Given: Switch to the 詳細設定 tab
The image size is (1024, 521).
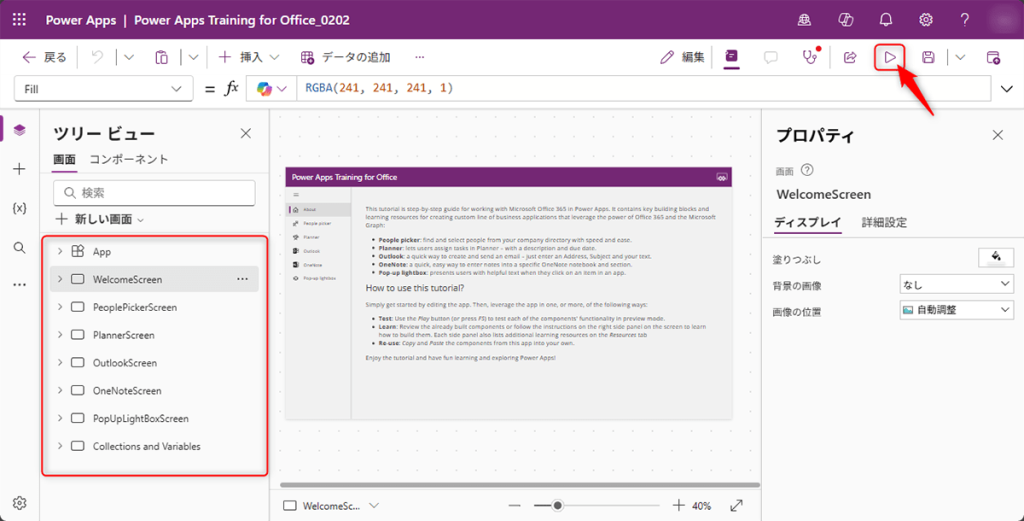Looking at the screenshot, I should [x=884, y=222].
